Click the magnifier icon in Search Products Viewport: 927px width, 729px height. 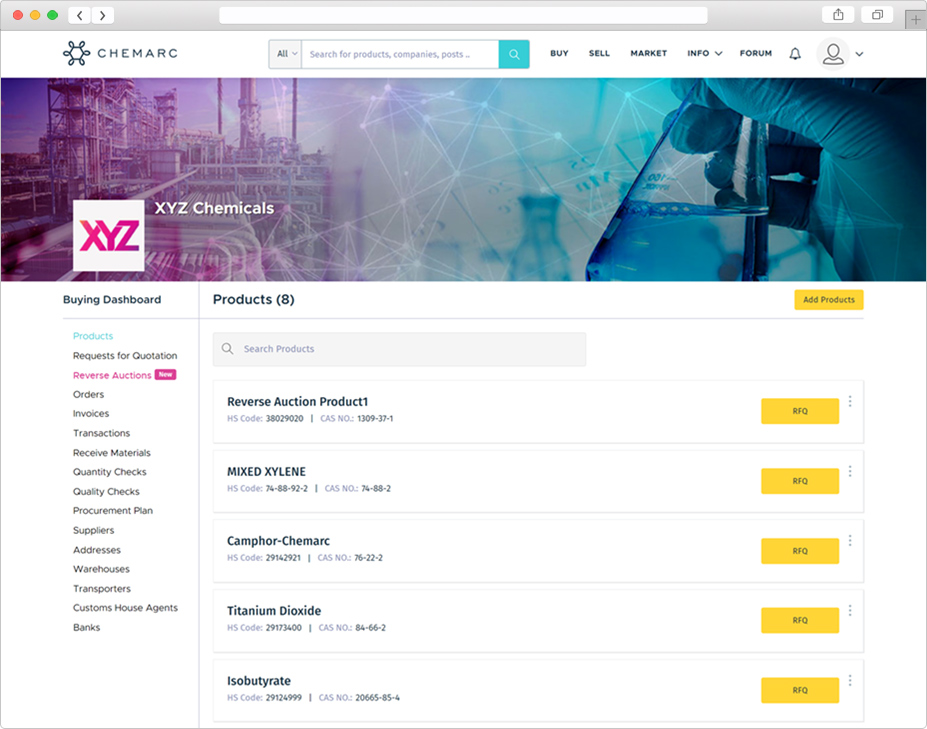[x=228, y=349]
